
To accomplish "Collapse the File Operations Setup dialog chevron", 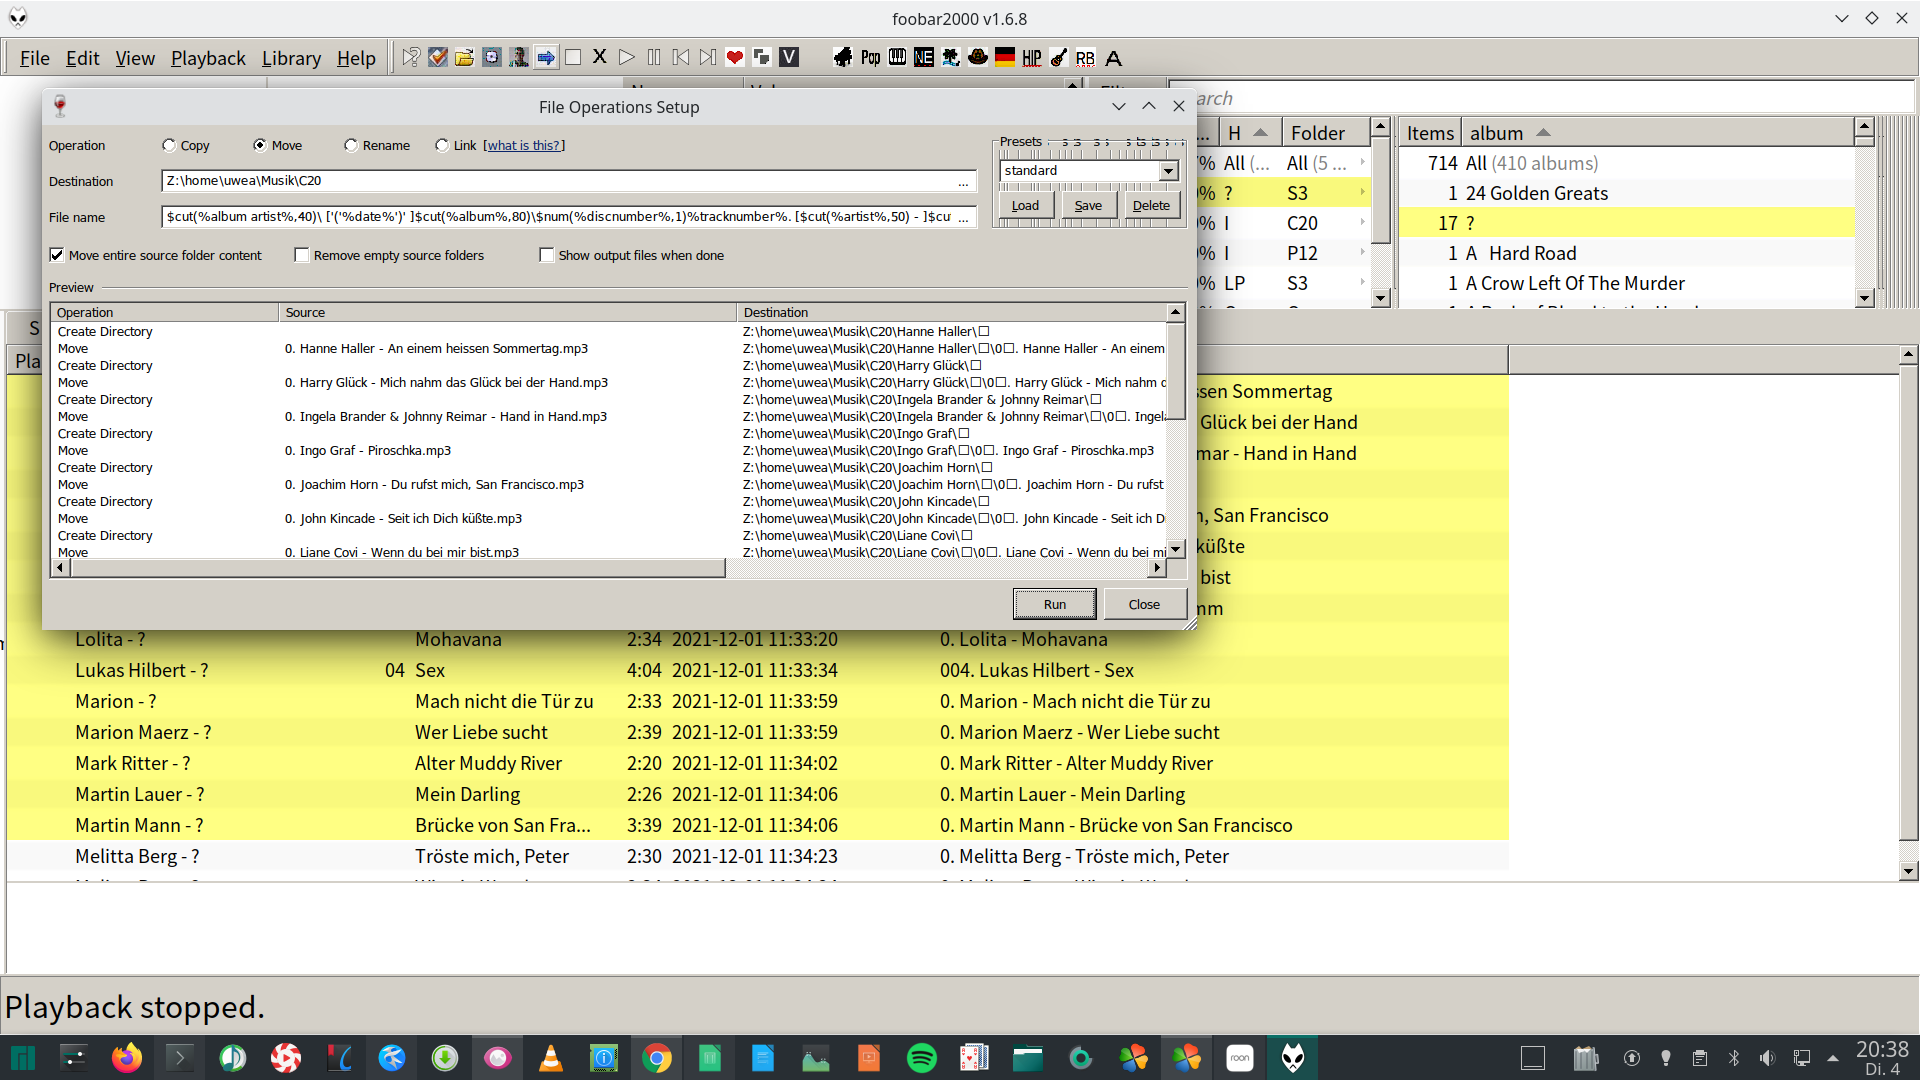I will (x=1119, y=106).
